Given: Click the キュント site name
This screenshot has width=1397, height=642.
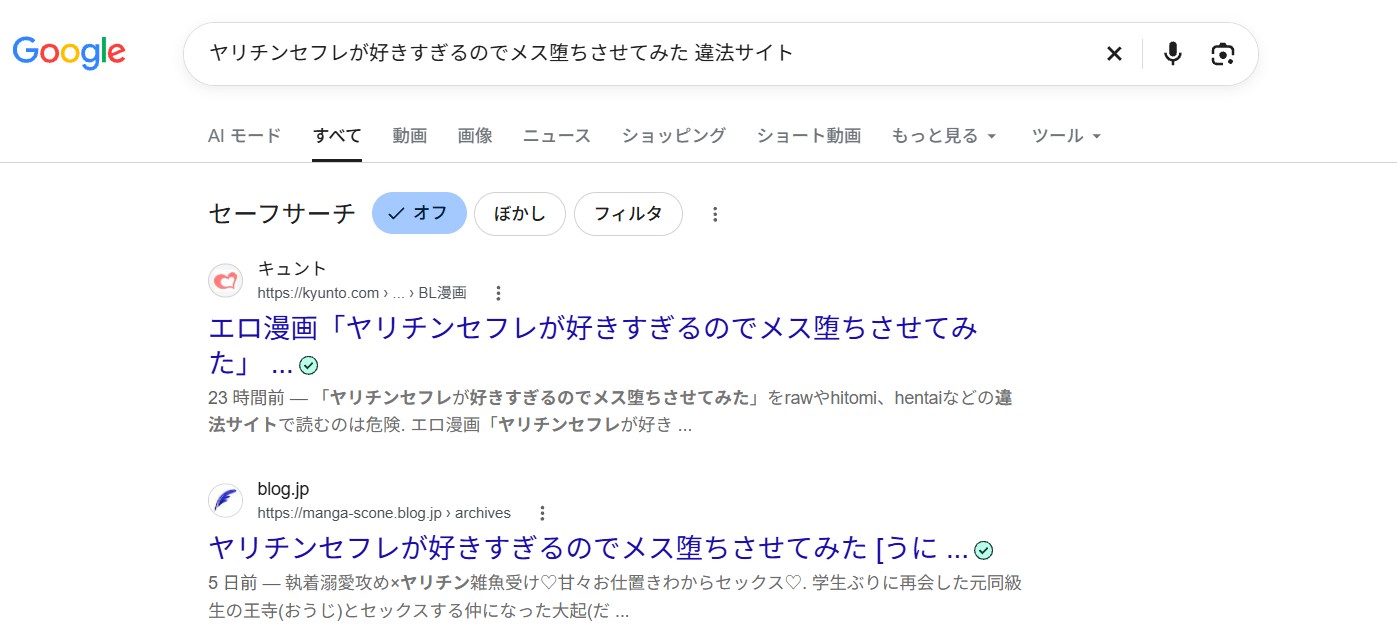Looking at the screenshot, I should (x=292, y=268).
